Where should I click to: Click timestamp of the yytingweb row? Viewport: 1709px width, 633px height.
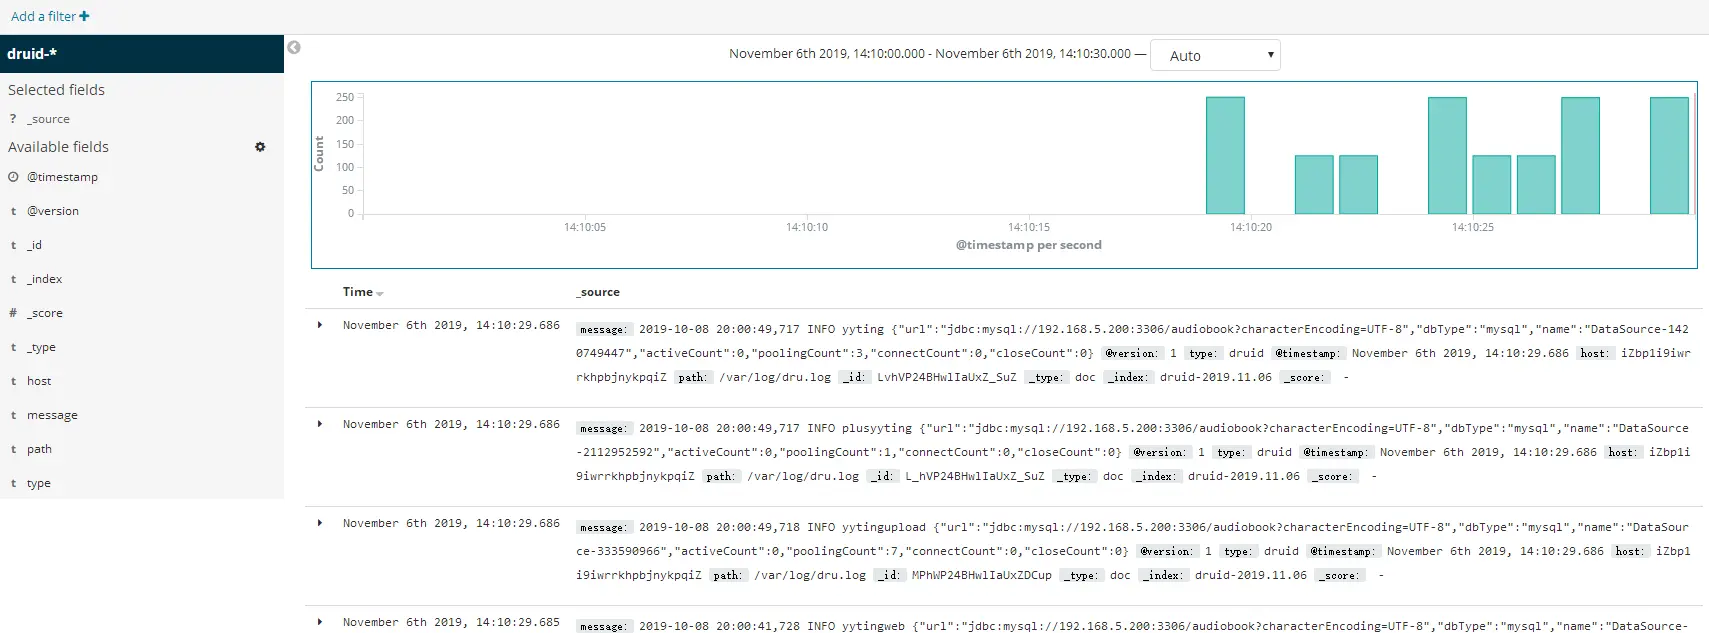(451, 622)
